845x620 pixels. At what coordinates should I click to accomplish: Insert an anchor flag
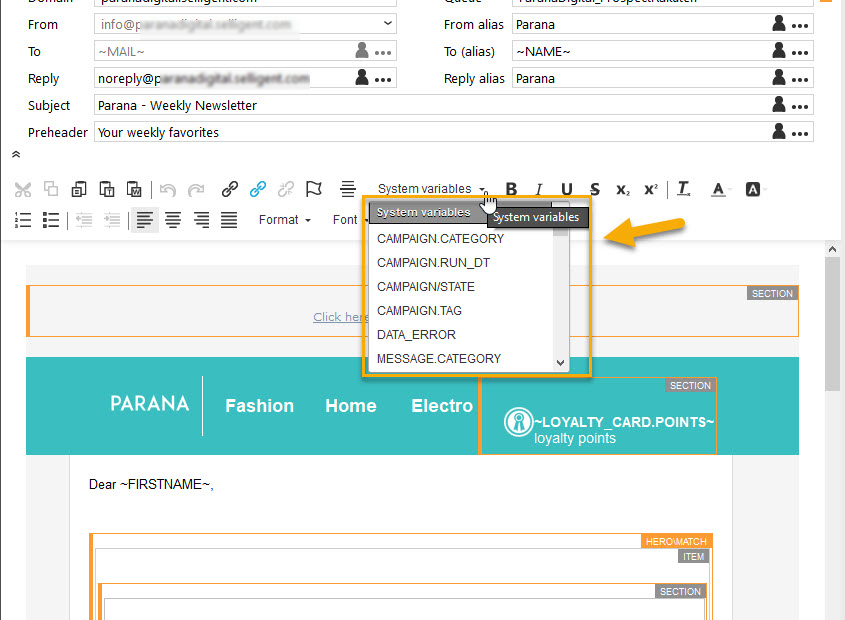pos(314,189)
